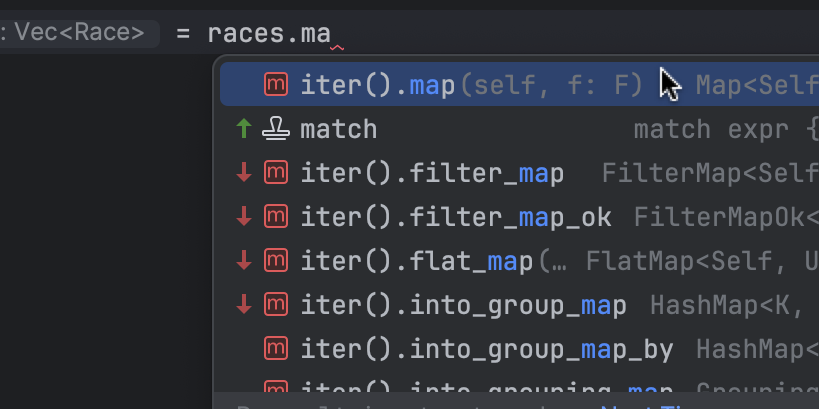Screen dimensions: 819x409
Task: Click the template stamp icon next to match
Action: coord(275,129)
